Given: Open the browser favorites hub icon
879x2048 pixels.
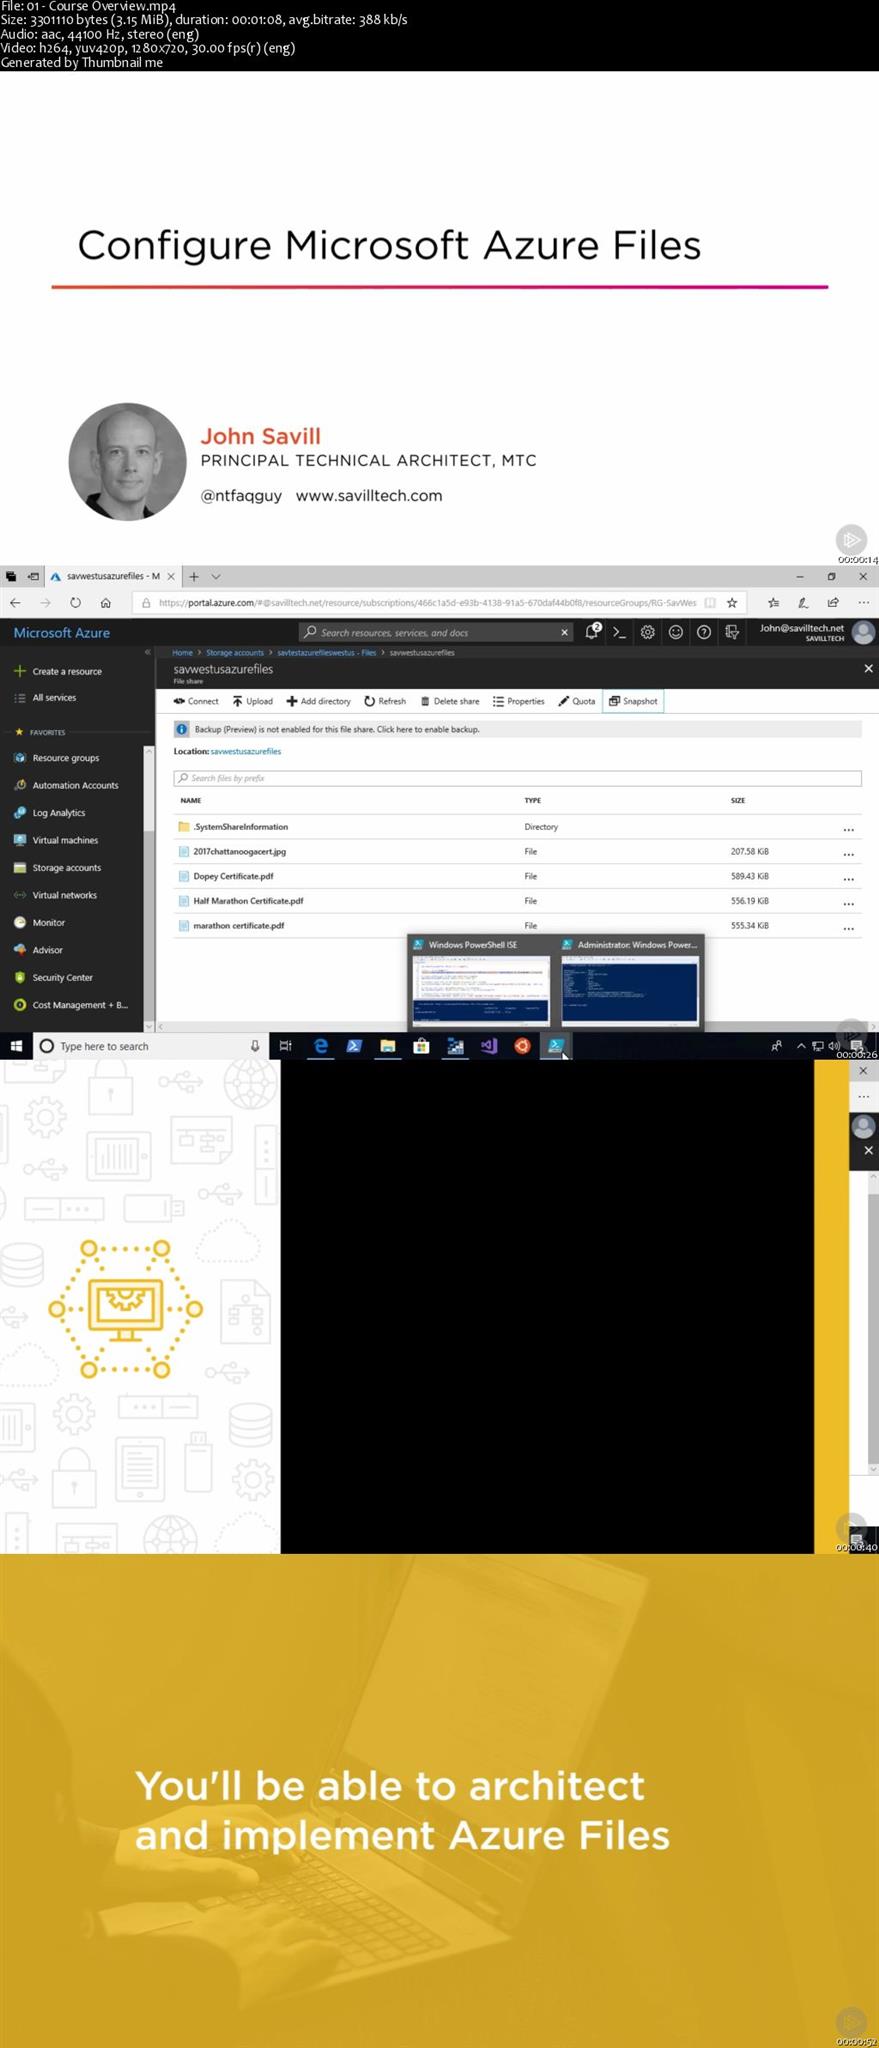Looking at the screenshot, I should click(773, 603).
